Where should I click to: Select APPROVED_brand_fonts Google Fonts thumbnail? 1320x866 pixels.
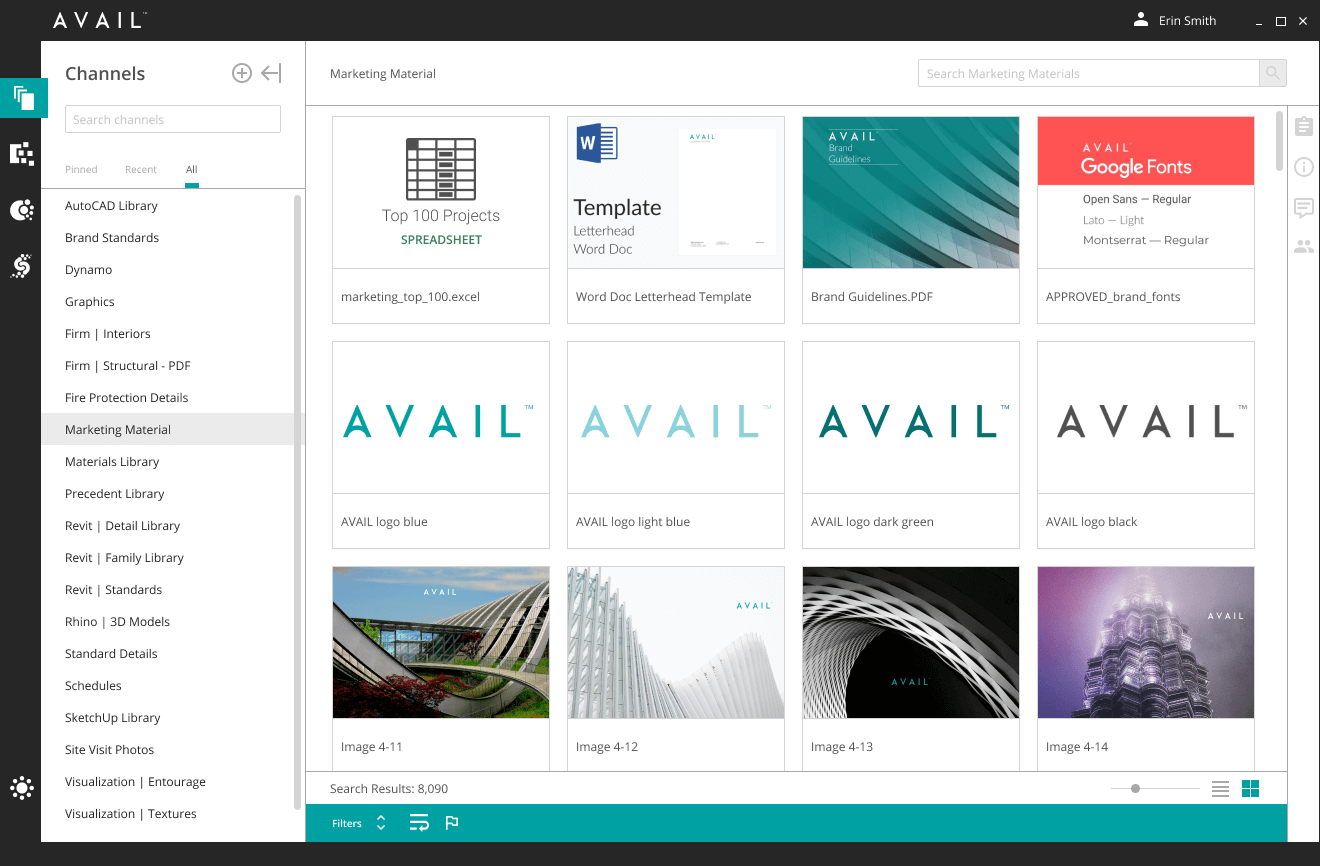1146,193
